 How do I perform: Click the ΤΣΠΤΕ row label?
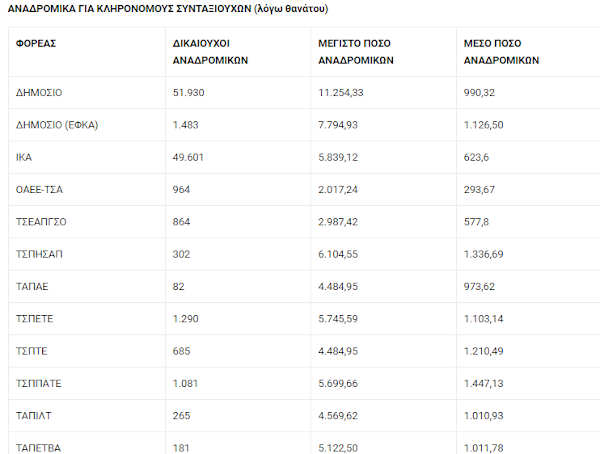pyautogui.click(x=31, y=351)
